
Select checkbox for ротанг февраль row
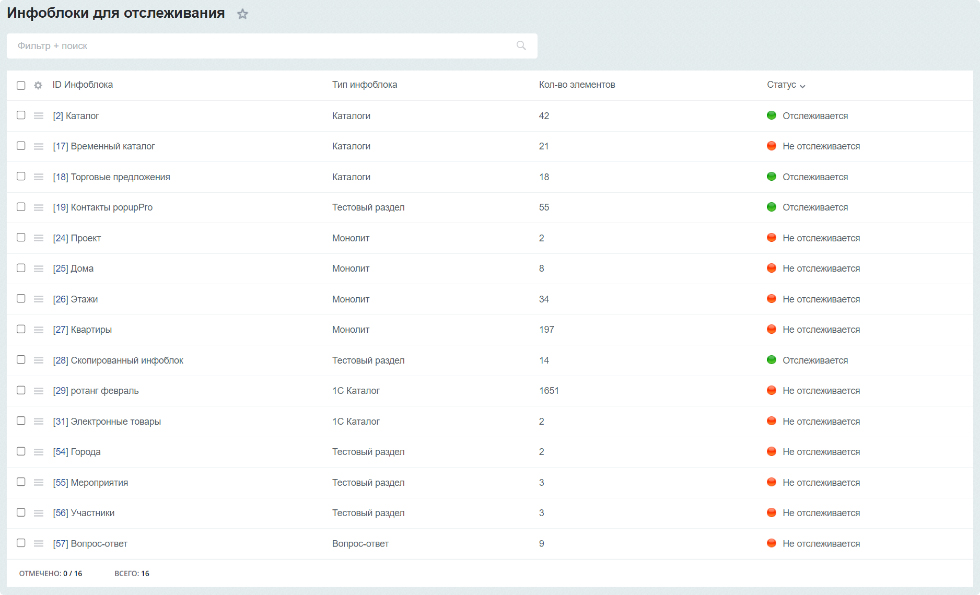coord(21,391)
